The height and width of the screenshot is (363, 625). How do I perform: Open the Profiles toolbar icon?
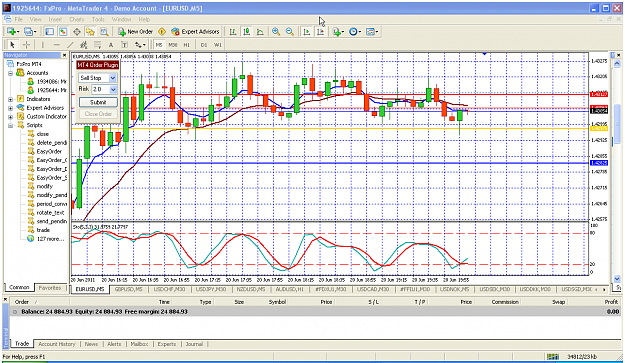pyautogui.click(x=30, y=31)
